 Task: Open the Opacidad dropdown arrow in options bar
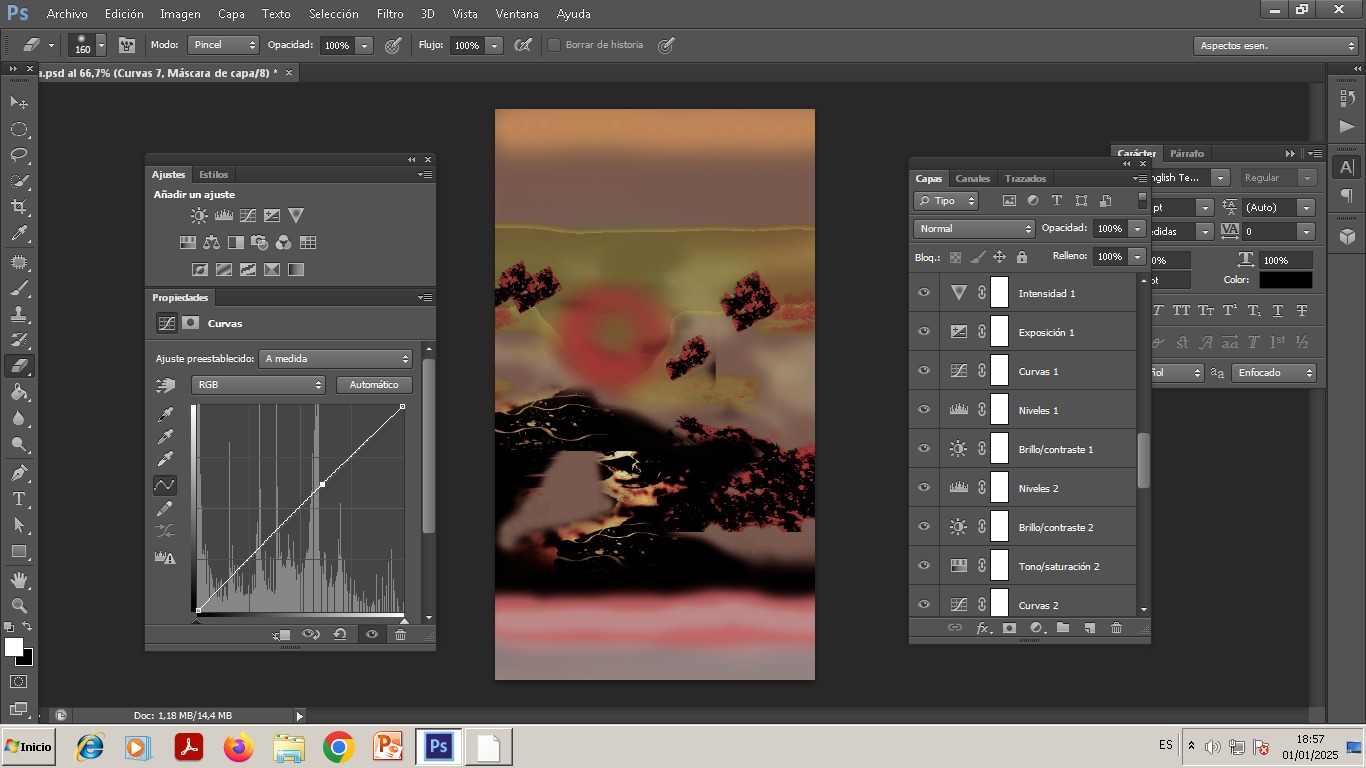tap(364, 45)
